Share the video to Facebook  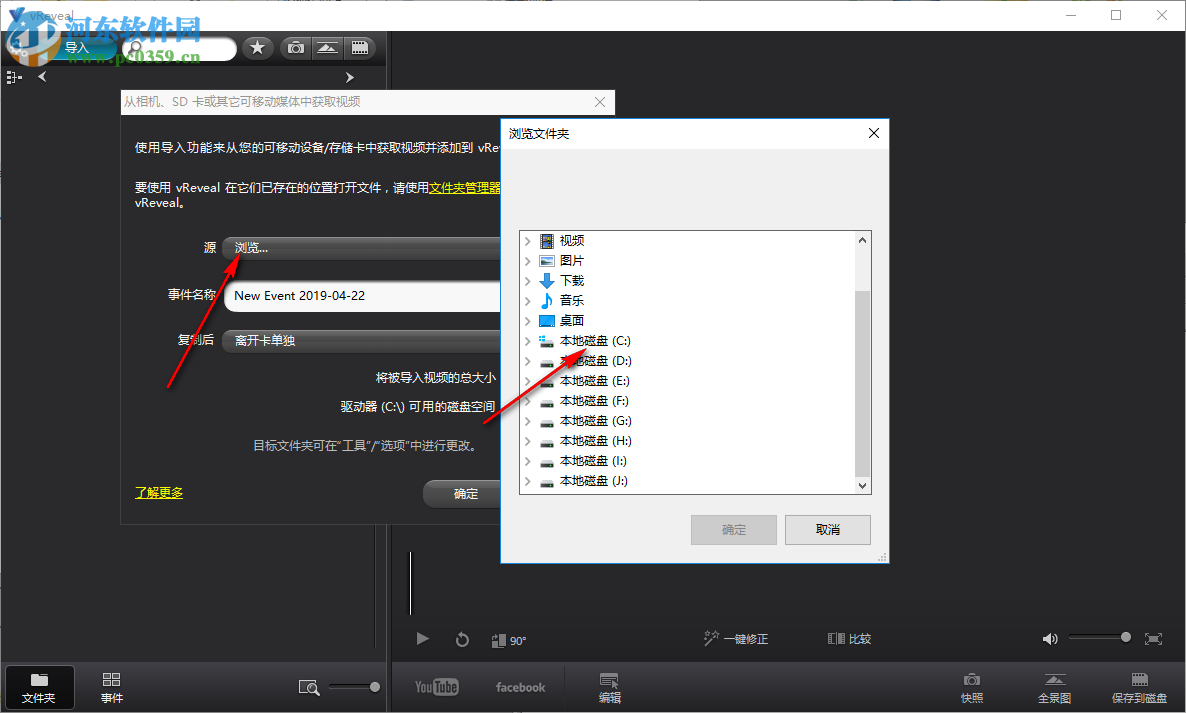click(520, 687)
